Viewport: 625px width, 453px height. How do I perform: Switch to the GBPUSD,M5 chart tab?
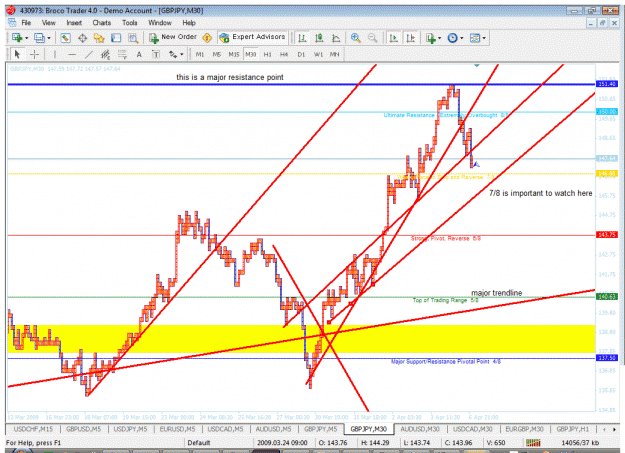(83, 429)
